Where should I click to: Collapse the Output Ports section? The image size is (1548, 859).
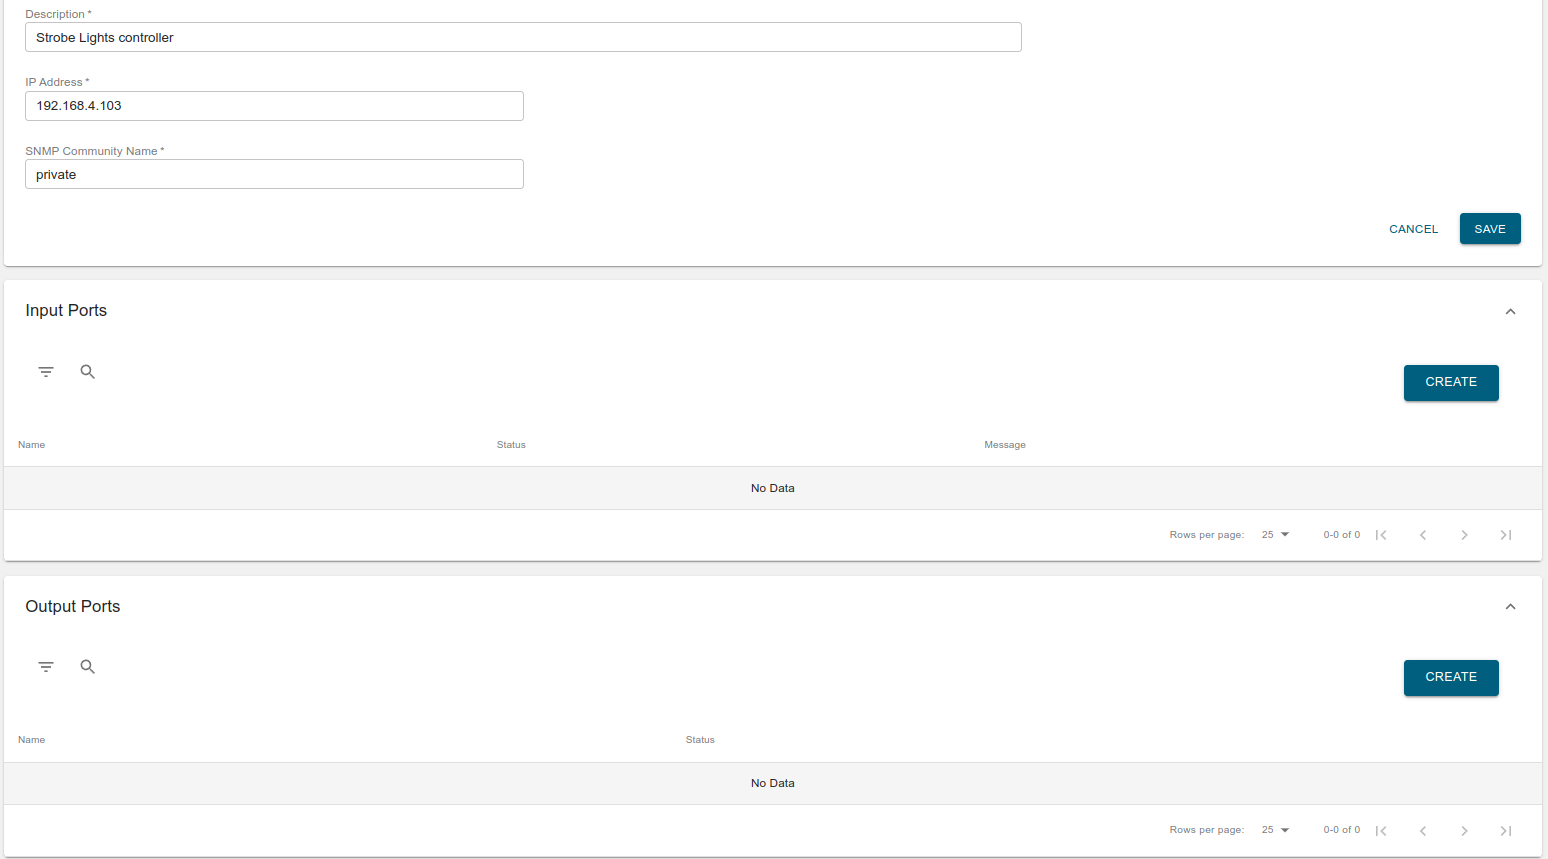pyautogui.click(x=1510, y=606)
